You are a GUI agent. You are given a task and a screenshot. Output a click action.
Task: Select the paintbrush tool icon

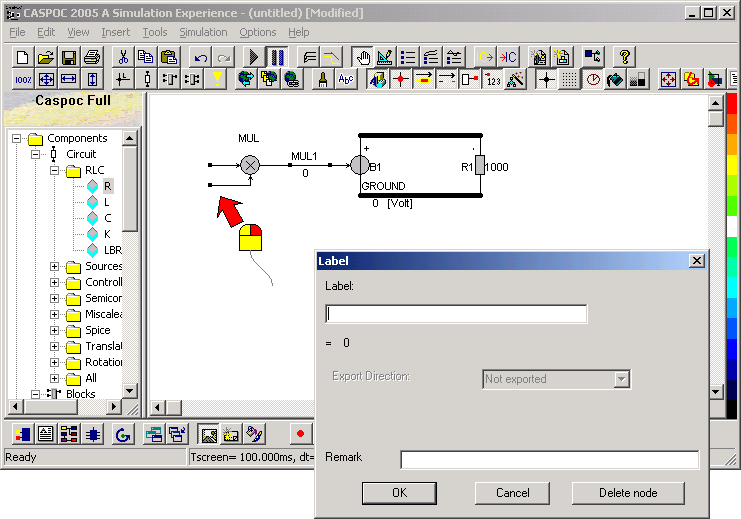point(323,79)
